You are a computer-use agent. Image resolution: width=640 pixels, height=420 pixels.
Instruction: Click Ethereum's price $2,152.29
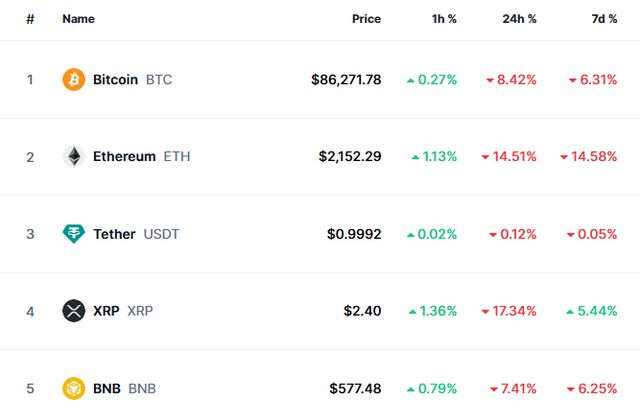(x=350, y=156)
